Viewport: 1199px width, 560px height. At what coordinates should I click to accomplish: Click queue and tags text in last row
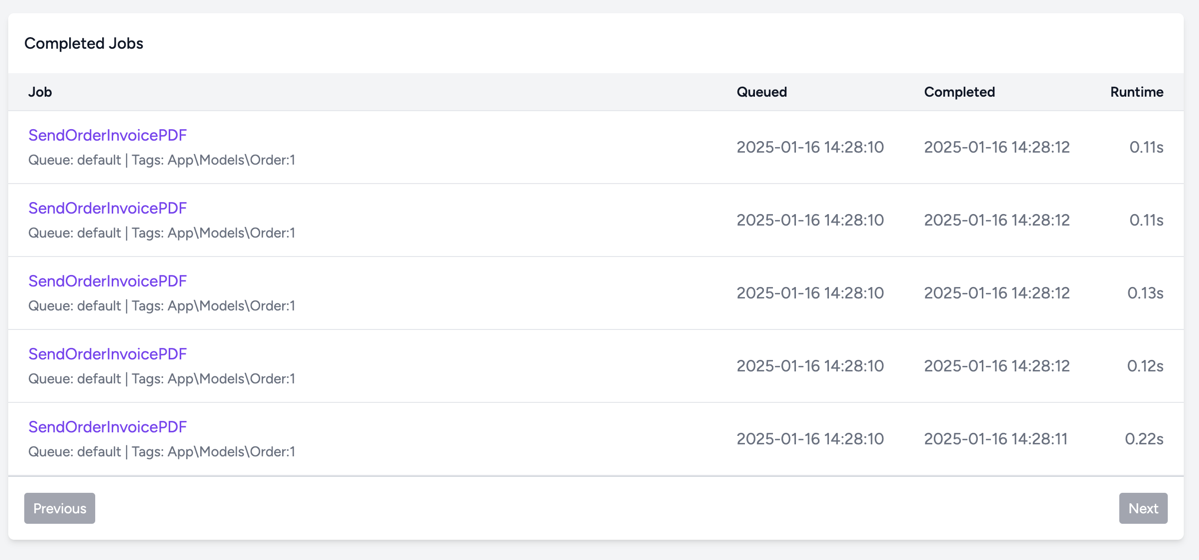click(x=161, y=451)
